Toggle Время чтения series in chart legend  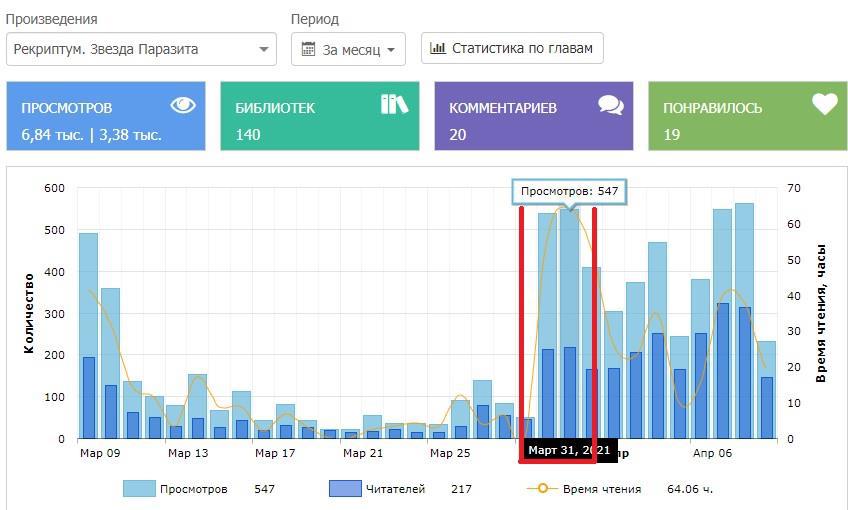pyautogui.click(x=601, y=489)
